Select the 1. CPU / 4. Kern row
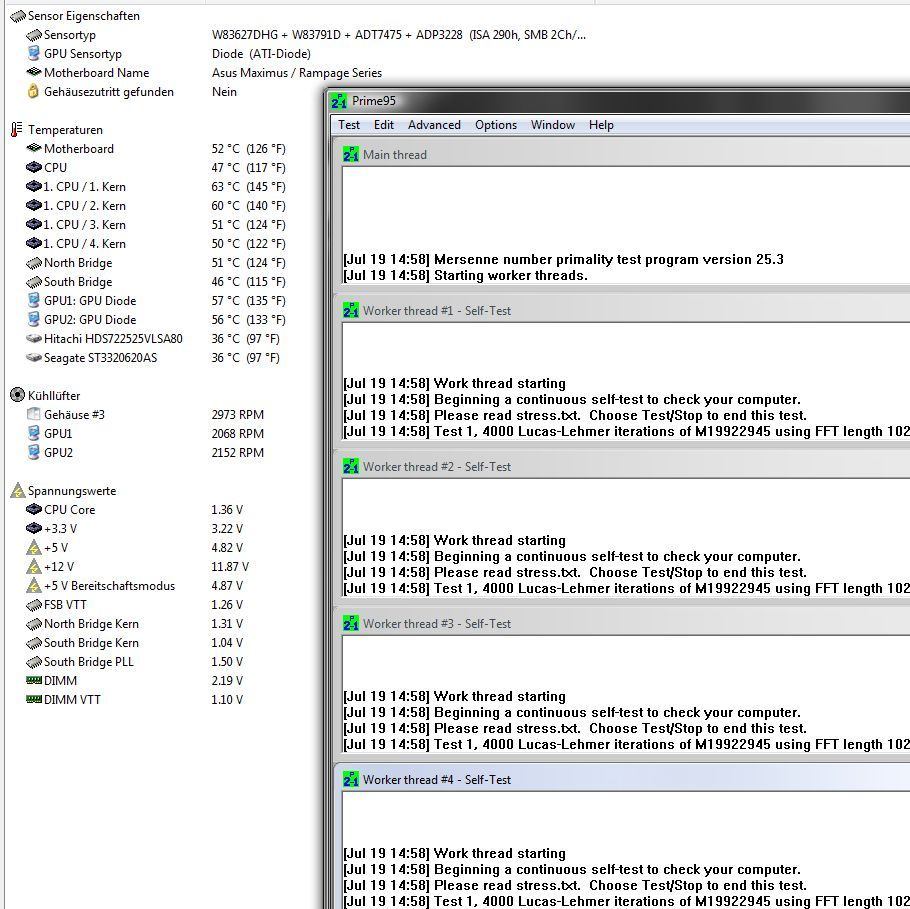This screenshot has width=910, height=909. pos(156,244)
